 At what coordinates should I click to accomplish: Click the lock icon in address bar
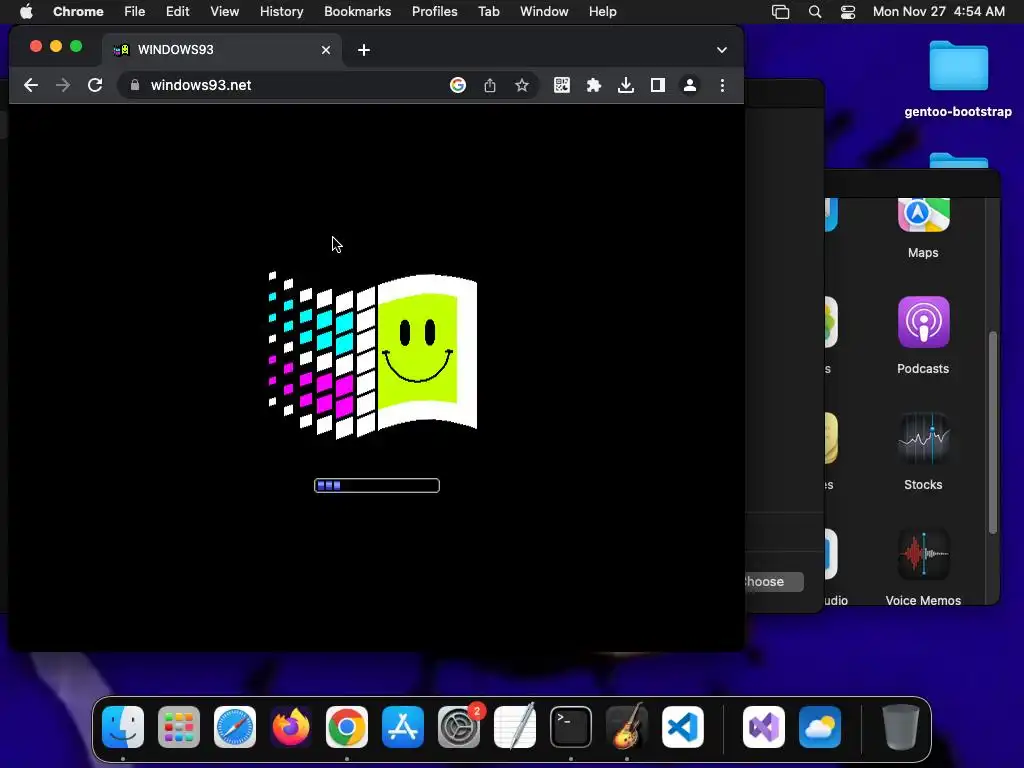135,85
